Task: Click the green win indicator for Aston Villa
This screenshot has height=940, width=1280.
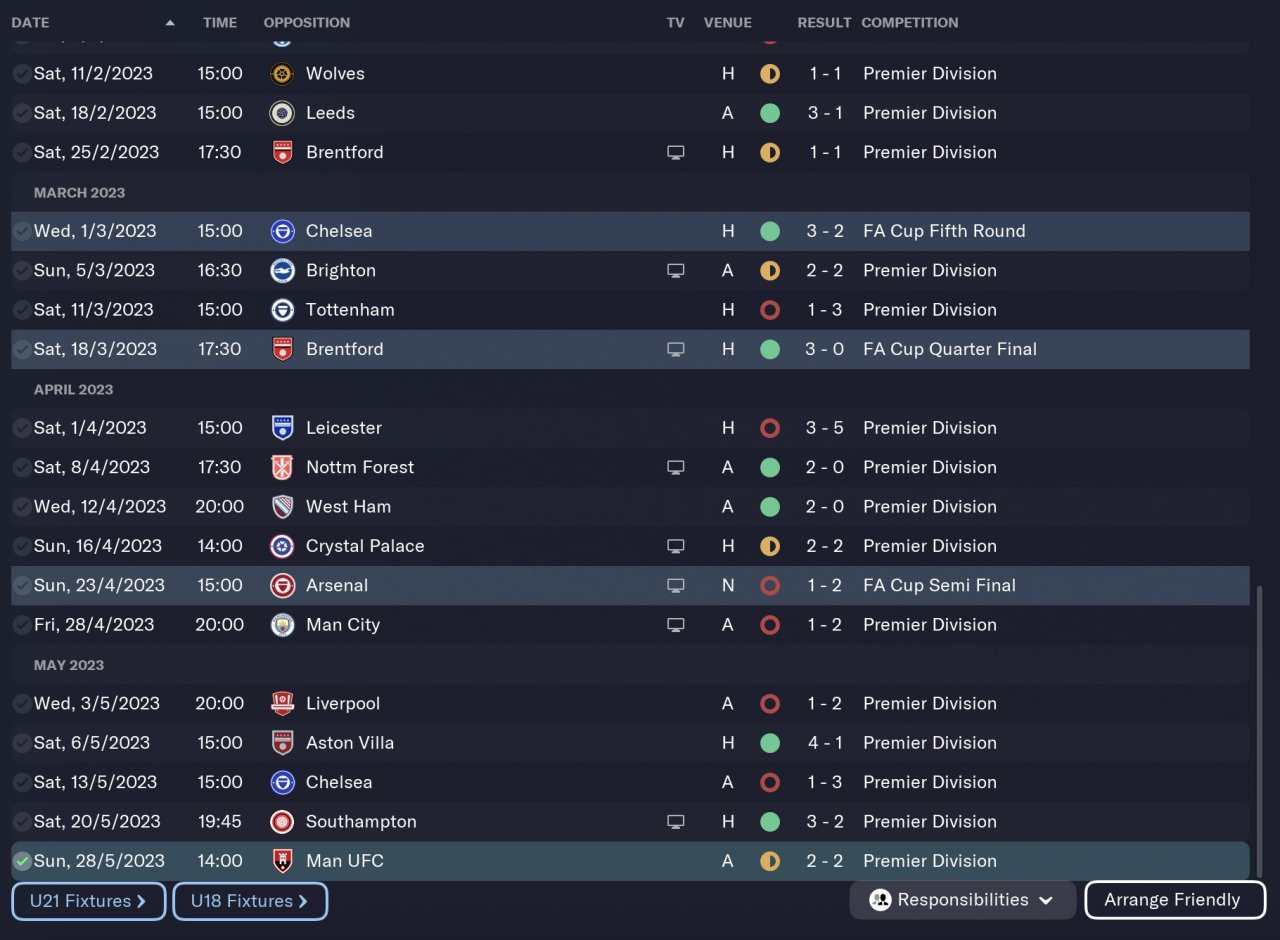Action: [769, 743]
